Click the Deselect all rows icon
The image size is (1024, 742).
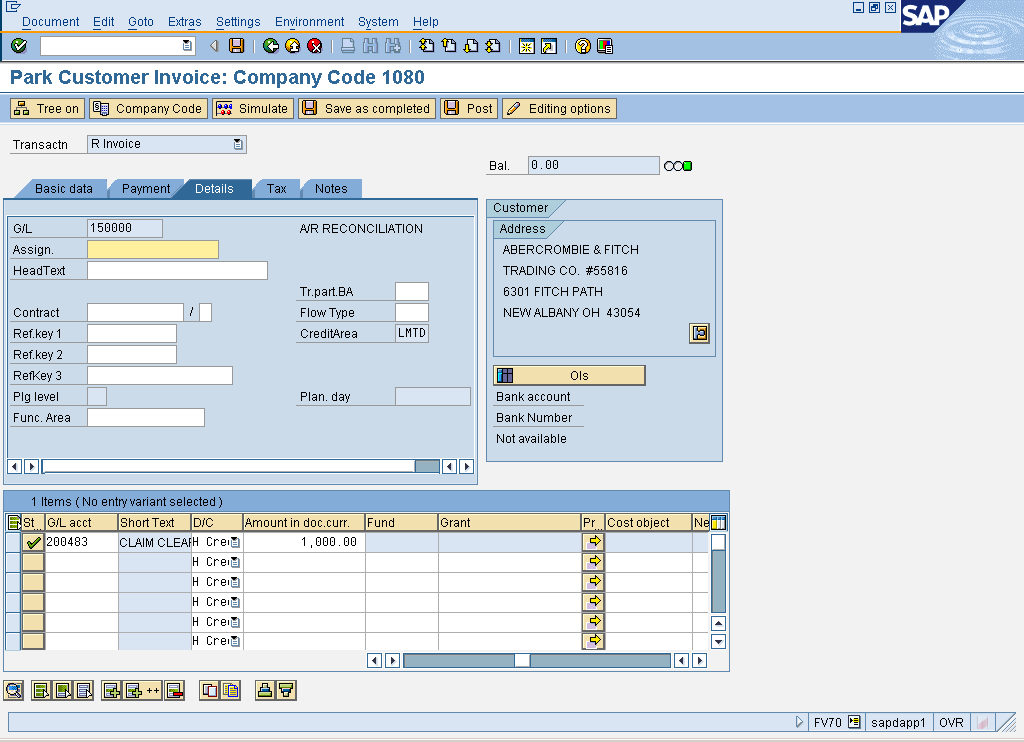click(x=84, y=690)
